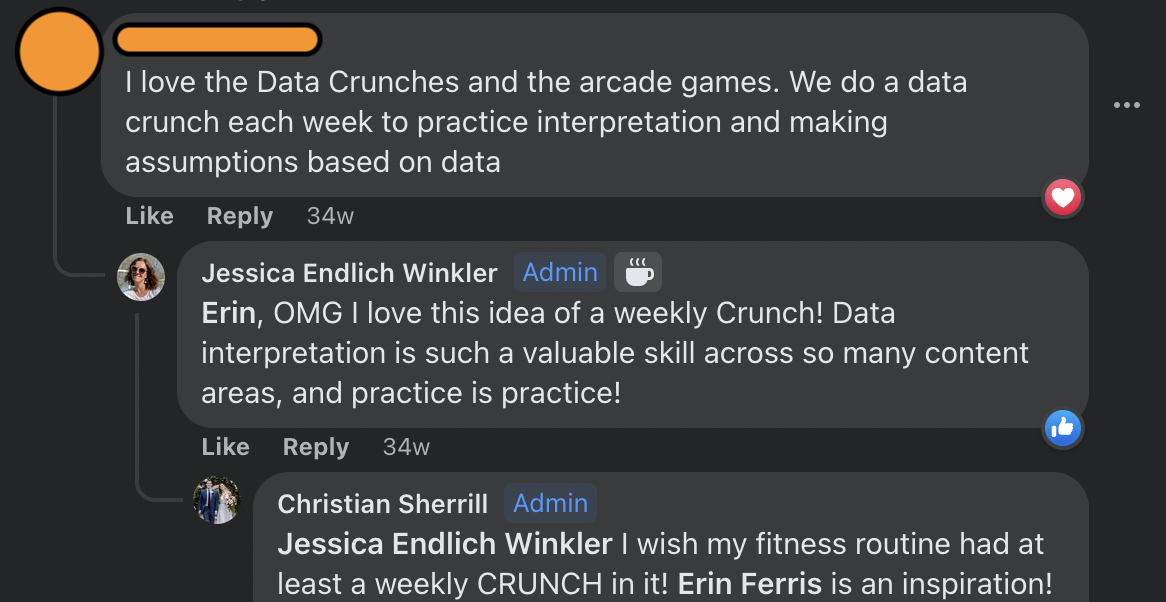Open the 34w timestamp on the top comment

[x=329, y=215]
